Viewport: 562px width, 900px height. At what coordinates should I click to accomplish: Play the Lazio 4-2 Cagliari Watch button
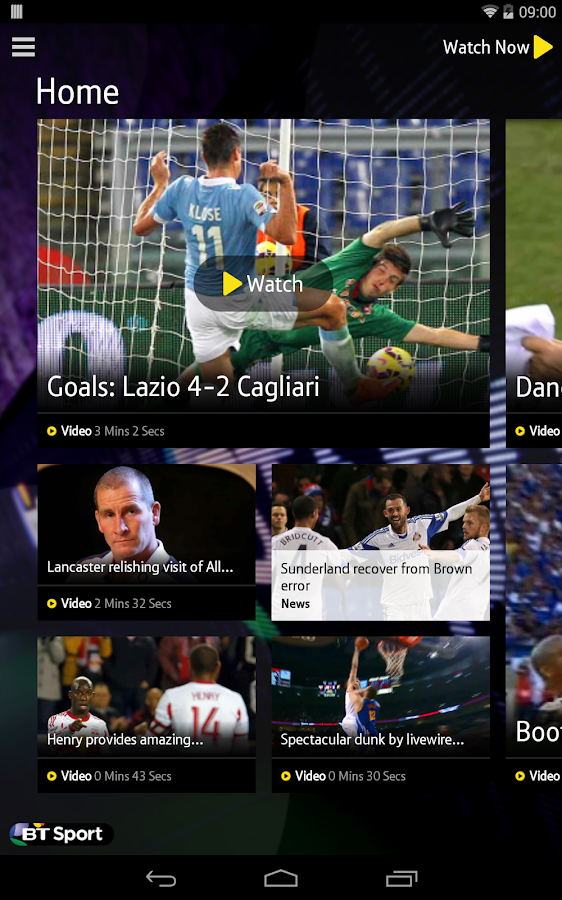[x=263, y=284]
